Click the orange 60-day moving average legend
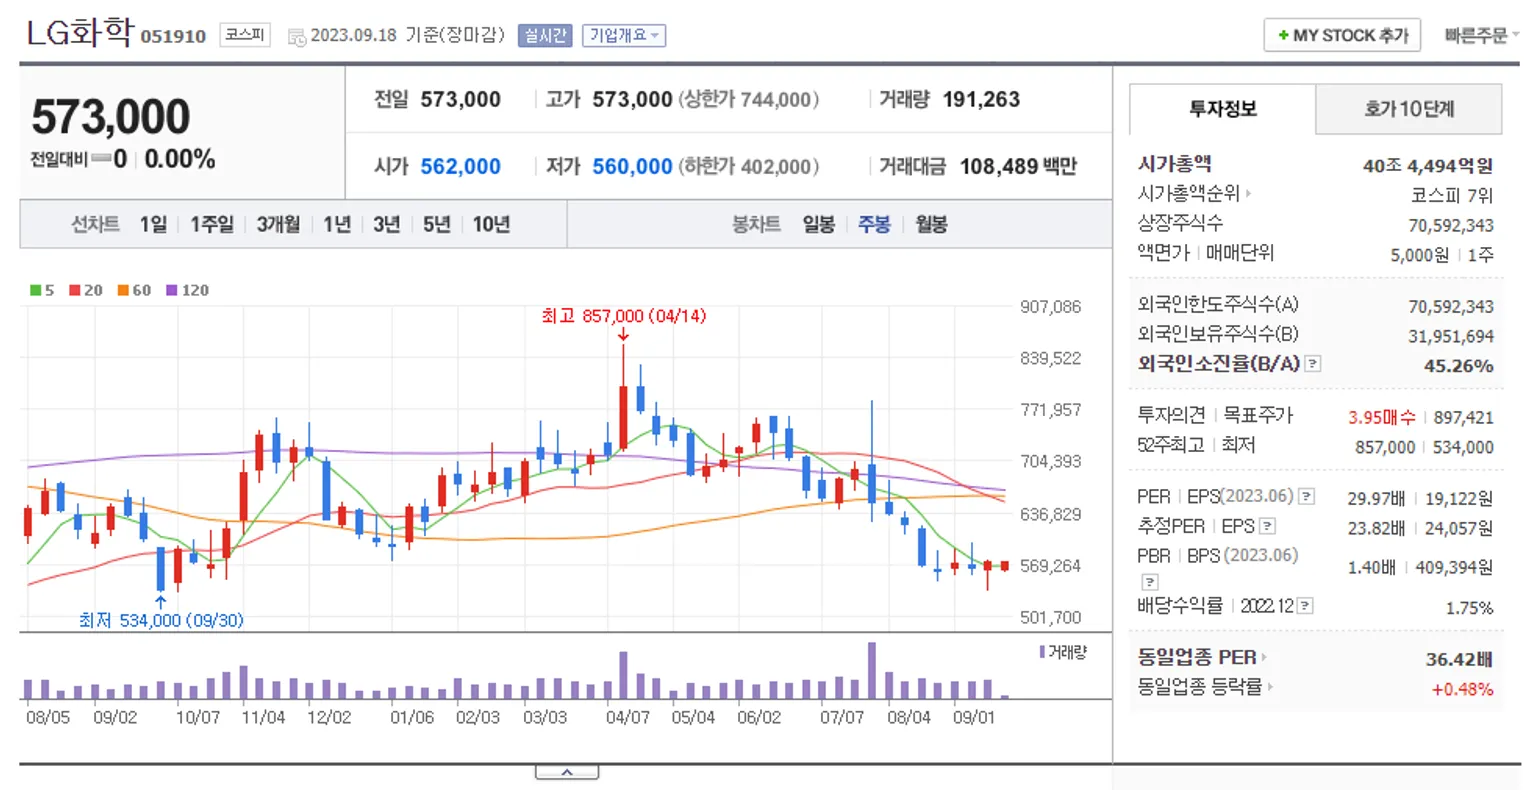Viewport: 1535px width, 790px height. coord(134,290)
